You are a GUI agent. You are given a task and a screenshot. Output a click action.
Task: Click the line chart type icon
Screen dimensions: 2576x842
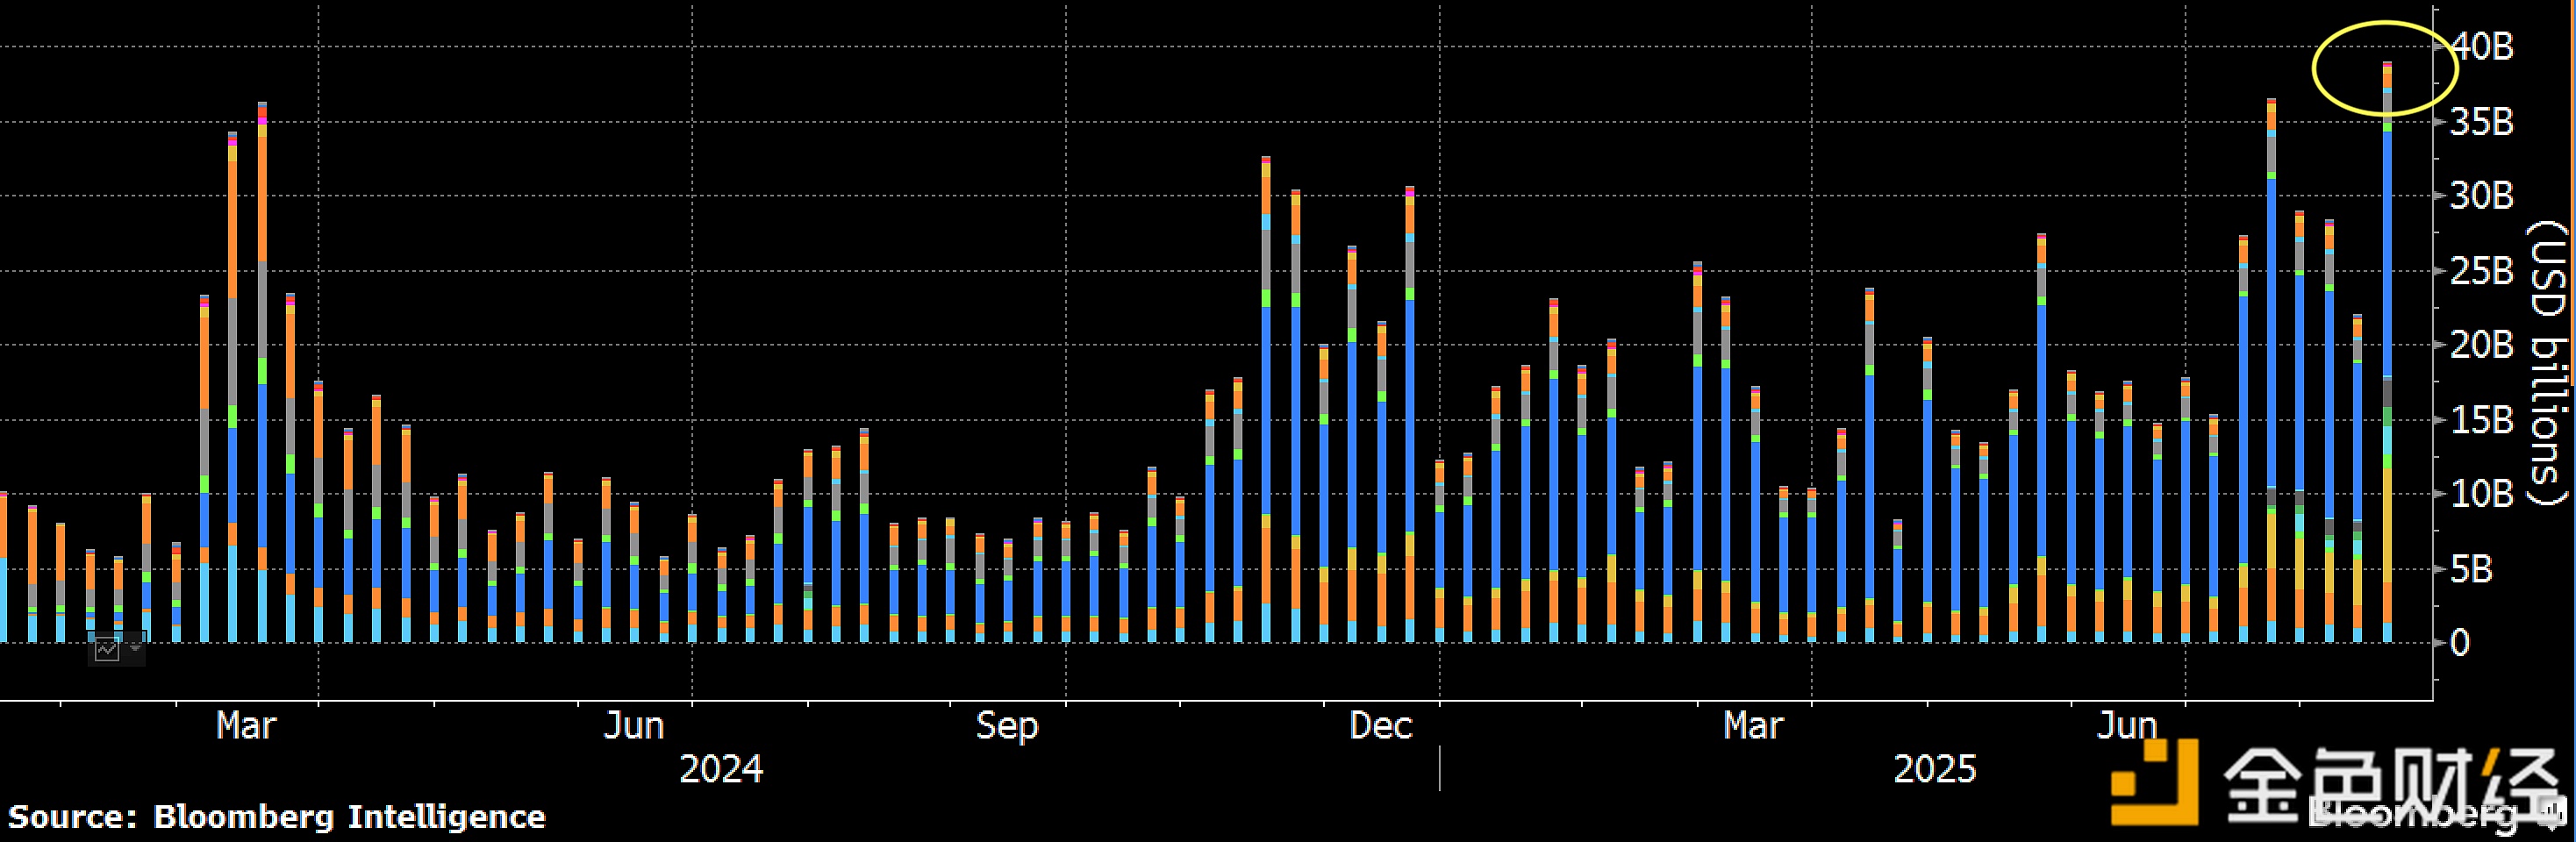106,650
